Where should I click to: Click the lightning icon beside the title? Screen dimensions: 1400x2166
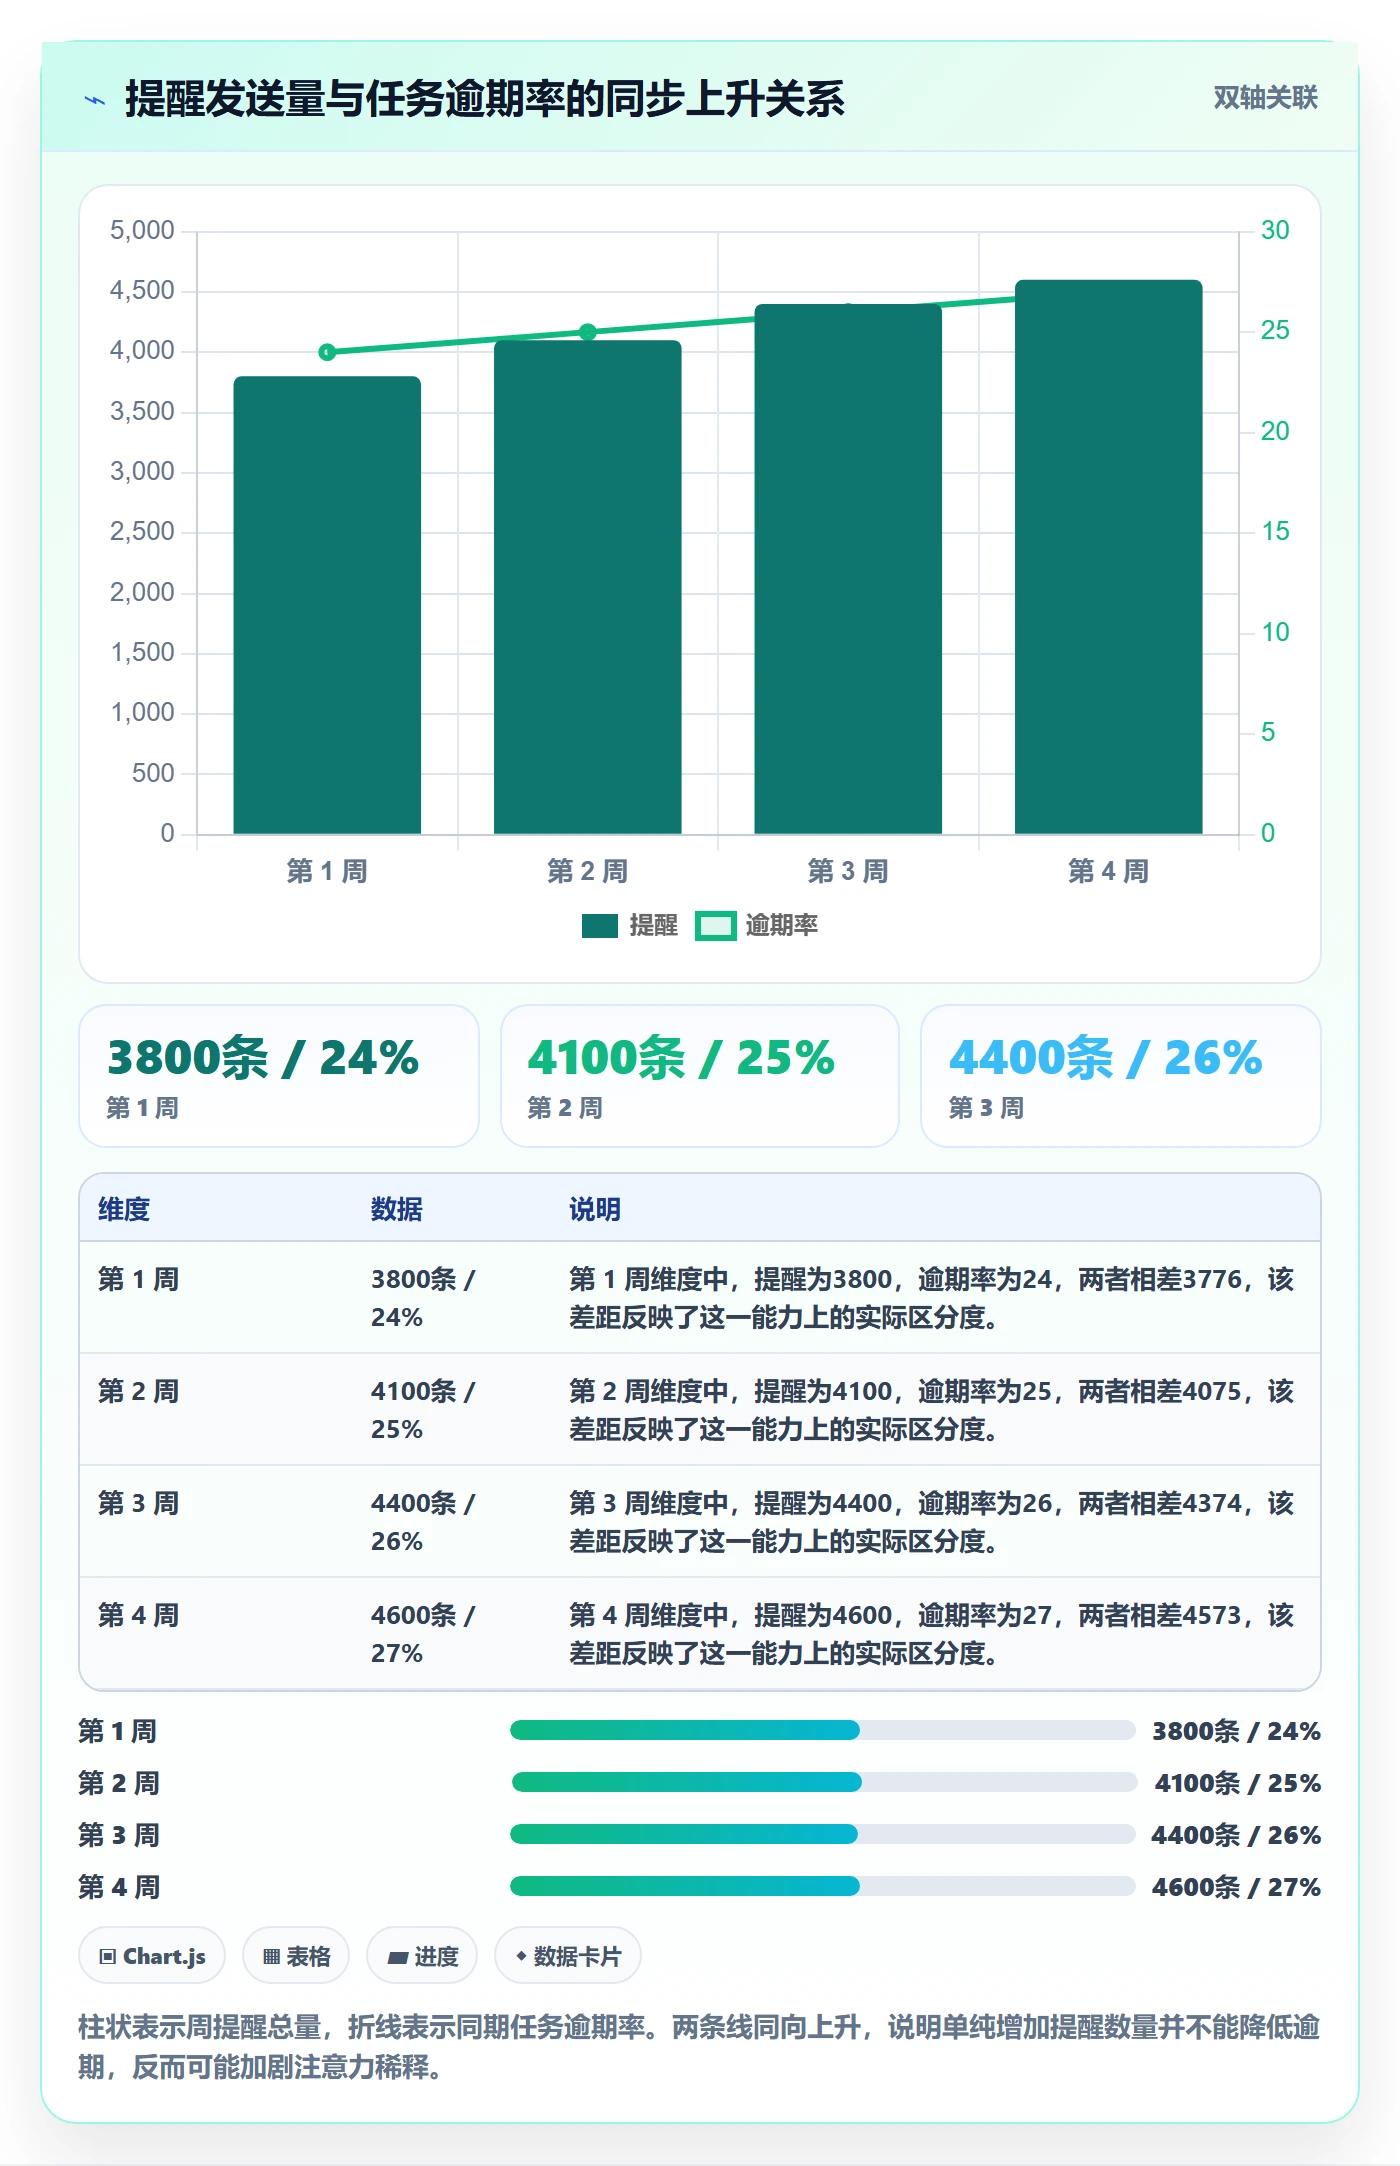tap(95, 100)
